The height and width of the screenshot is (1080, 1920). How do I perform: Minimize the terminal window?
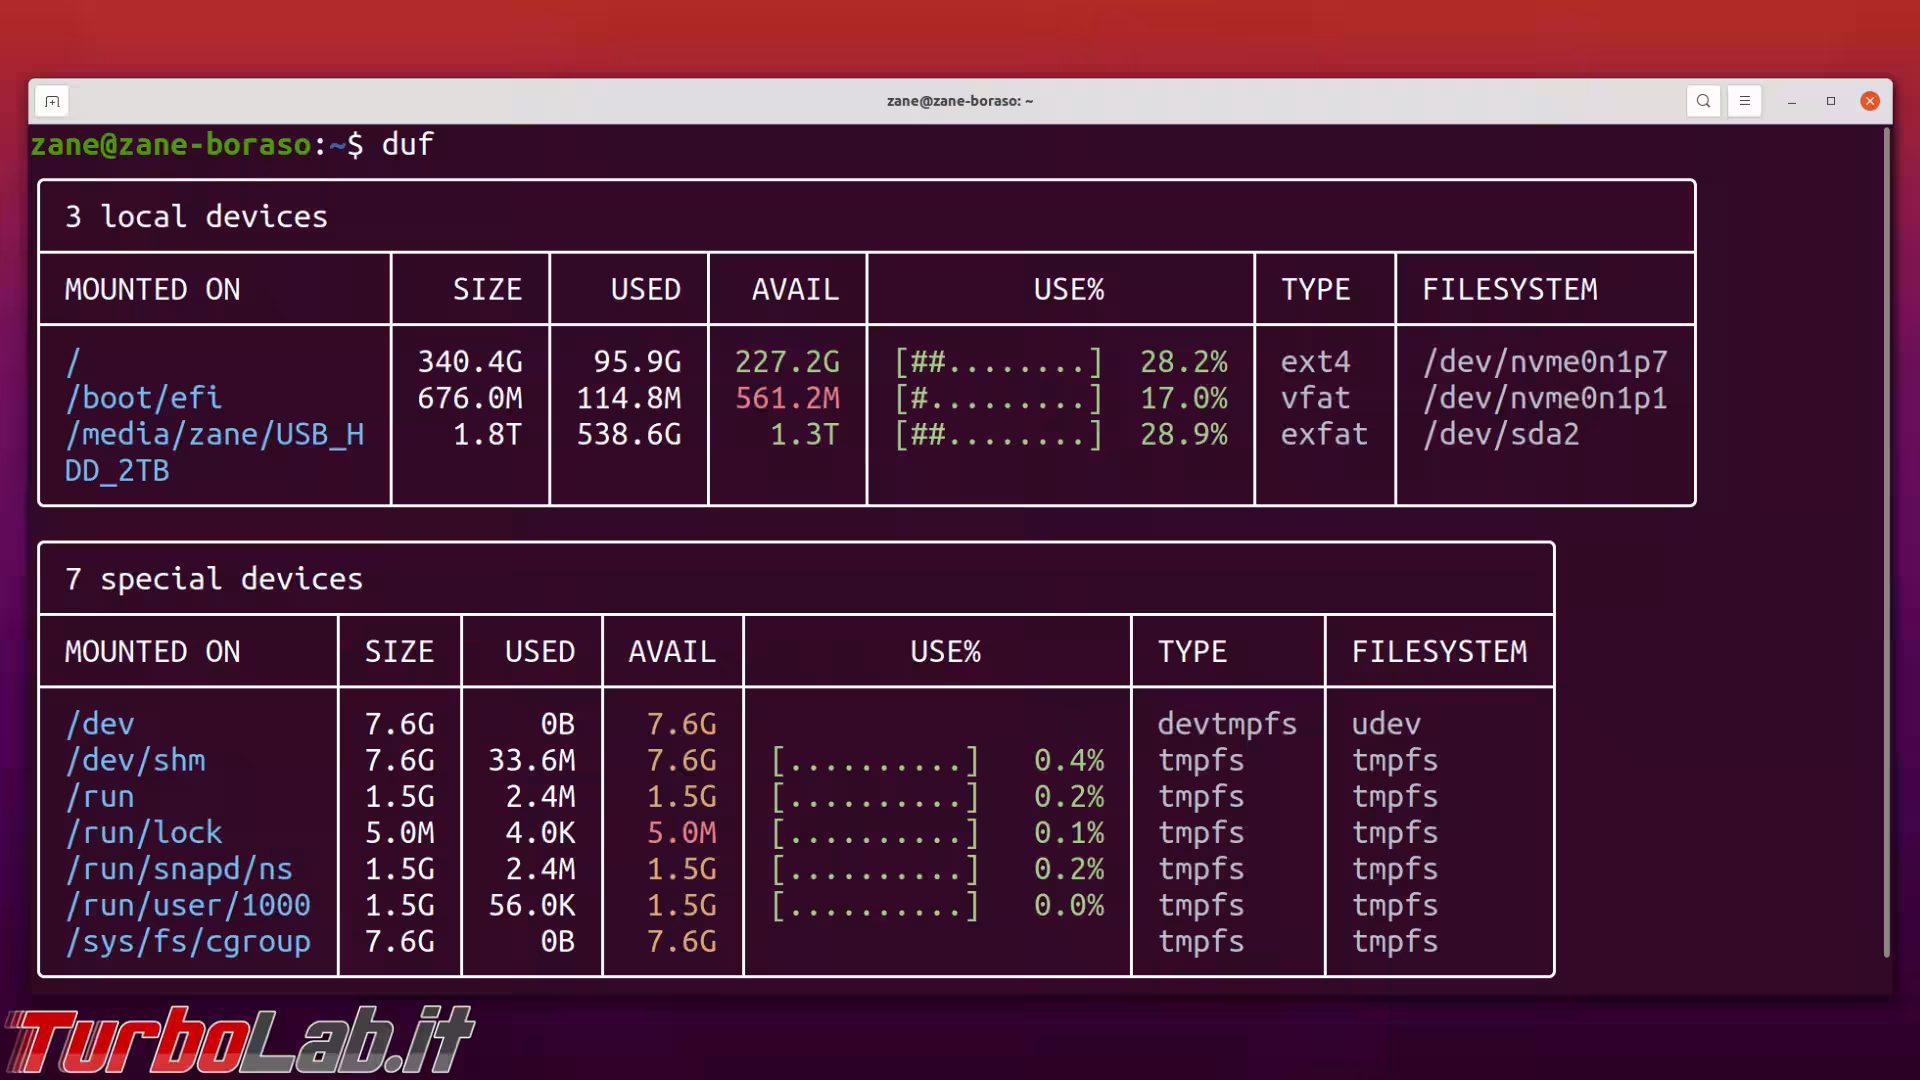[1792, 101]
